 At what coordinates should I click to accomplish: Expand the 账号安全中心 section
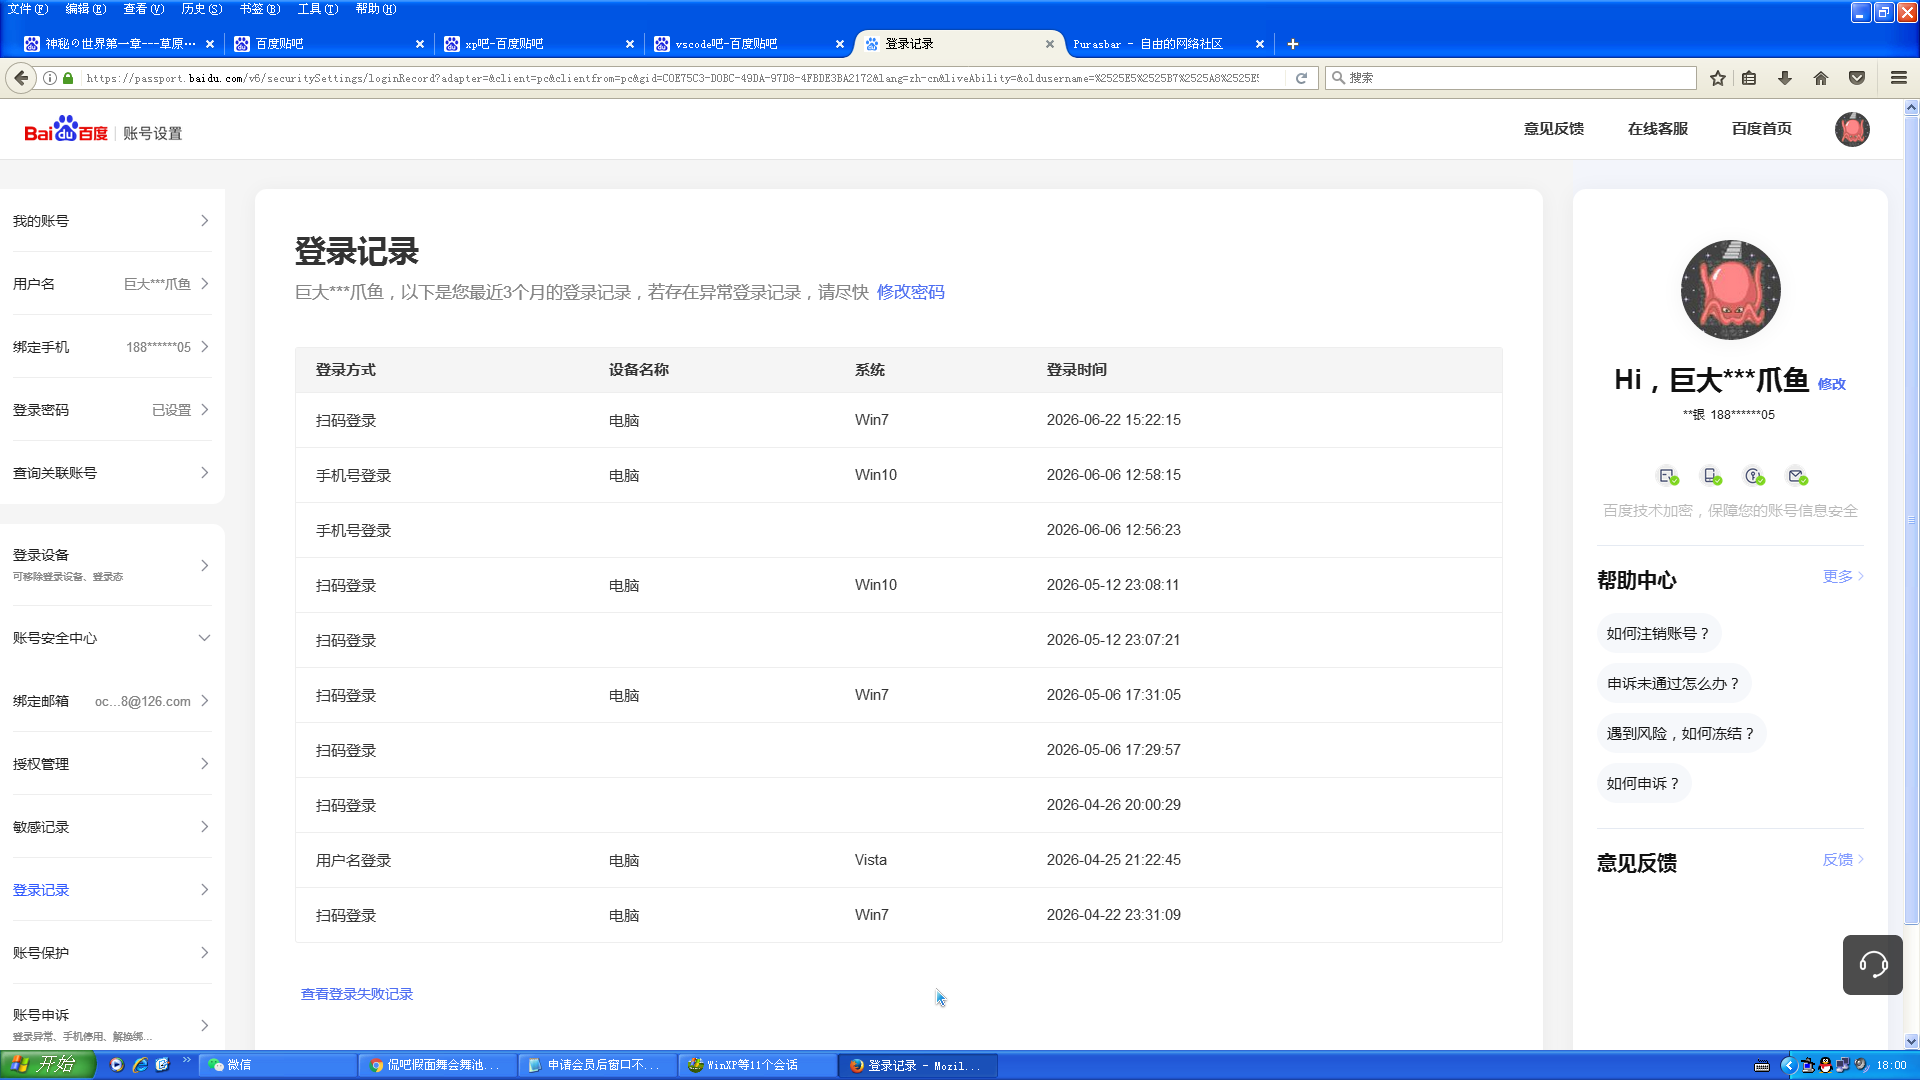point(112,638)
